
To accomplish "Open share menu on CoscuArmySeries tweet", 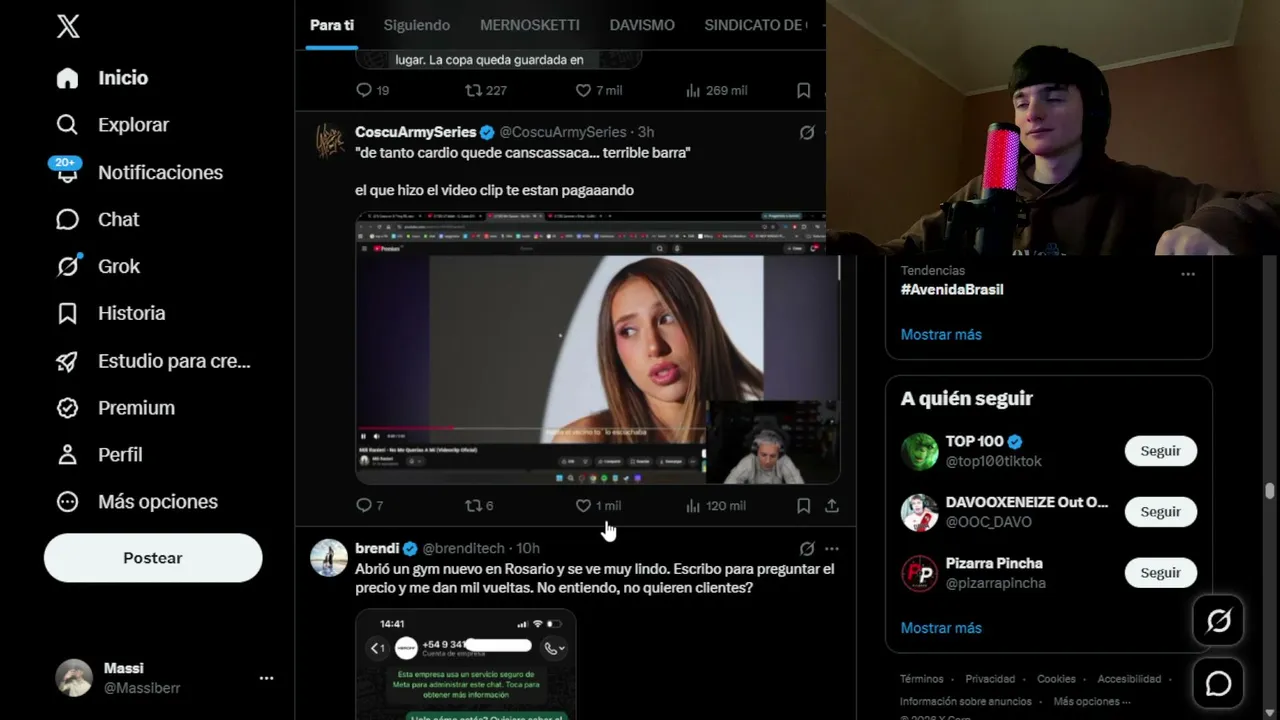I will tap(832, 506).
